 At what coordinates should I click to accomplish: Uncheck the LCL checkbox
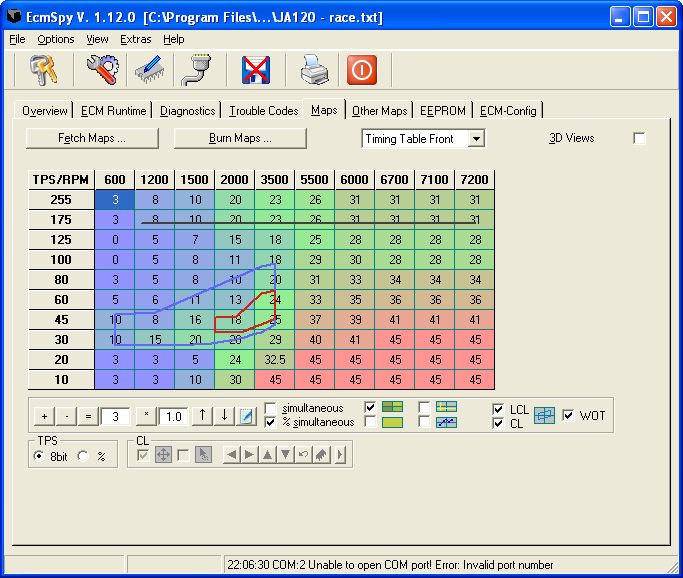click(499, 409)
